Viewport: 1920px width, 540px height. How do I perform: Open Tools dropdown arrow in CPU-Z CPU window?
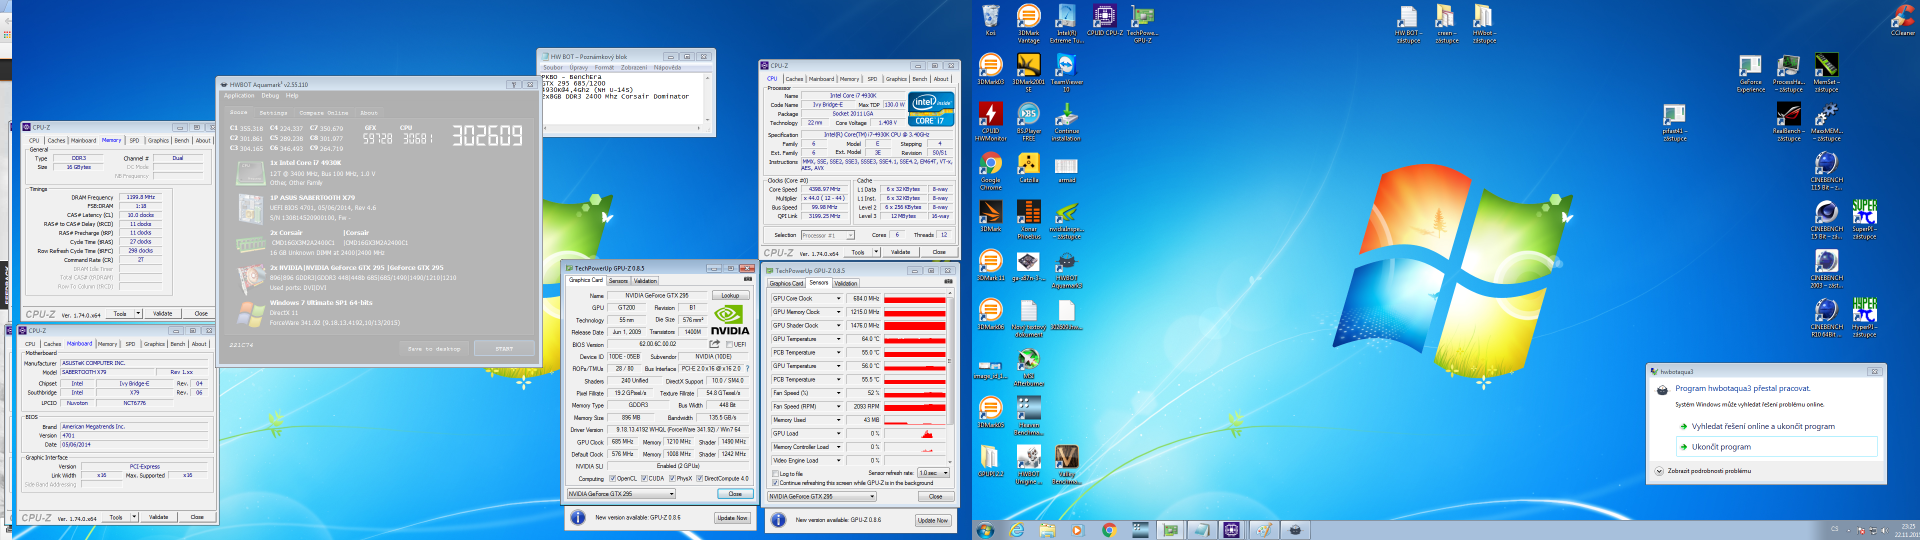coord(874,252)
